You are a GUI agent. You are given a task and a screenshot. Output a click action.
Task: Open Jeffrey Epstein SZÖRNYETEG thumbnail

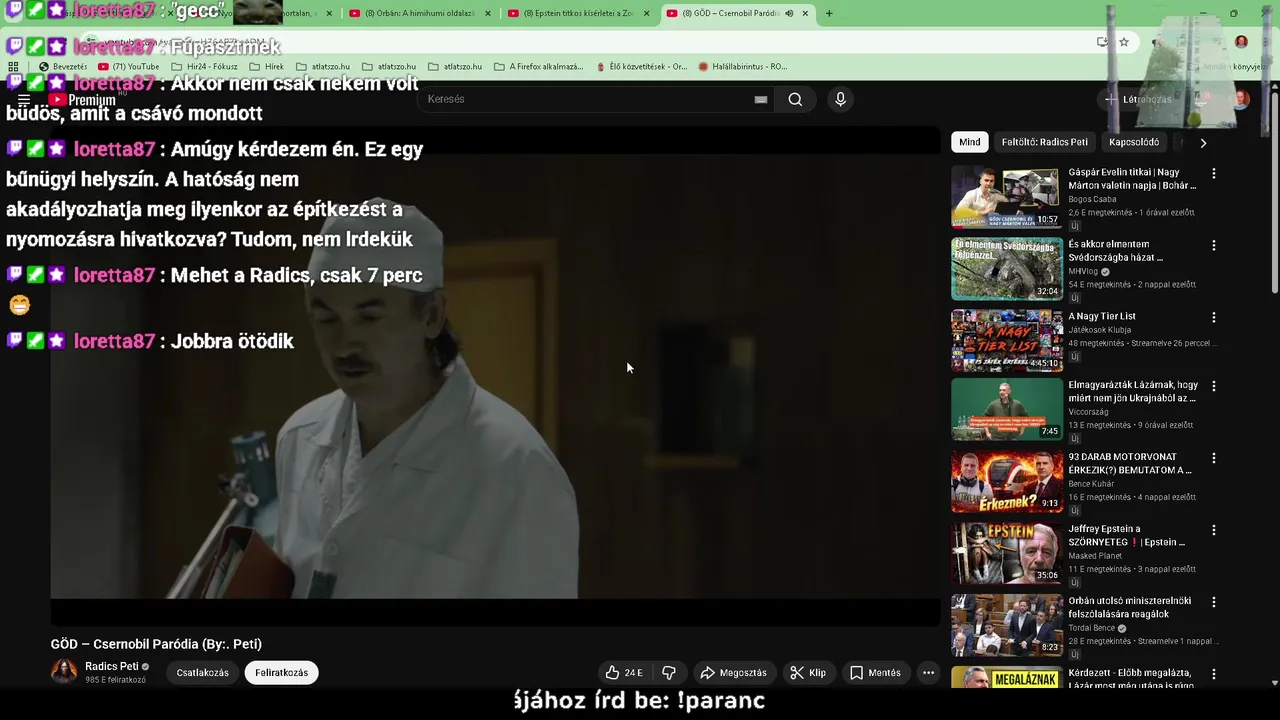click(1007, 554)
